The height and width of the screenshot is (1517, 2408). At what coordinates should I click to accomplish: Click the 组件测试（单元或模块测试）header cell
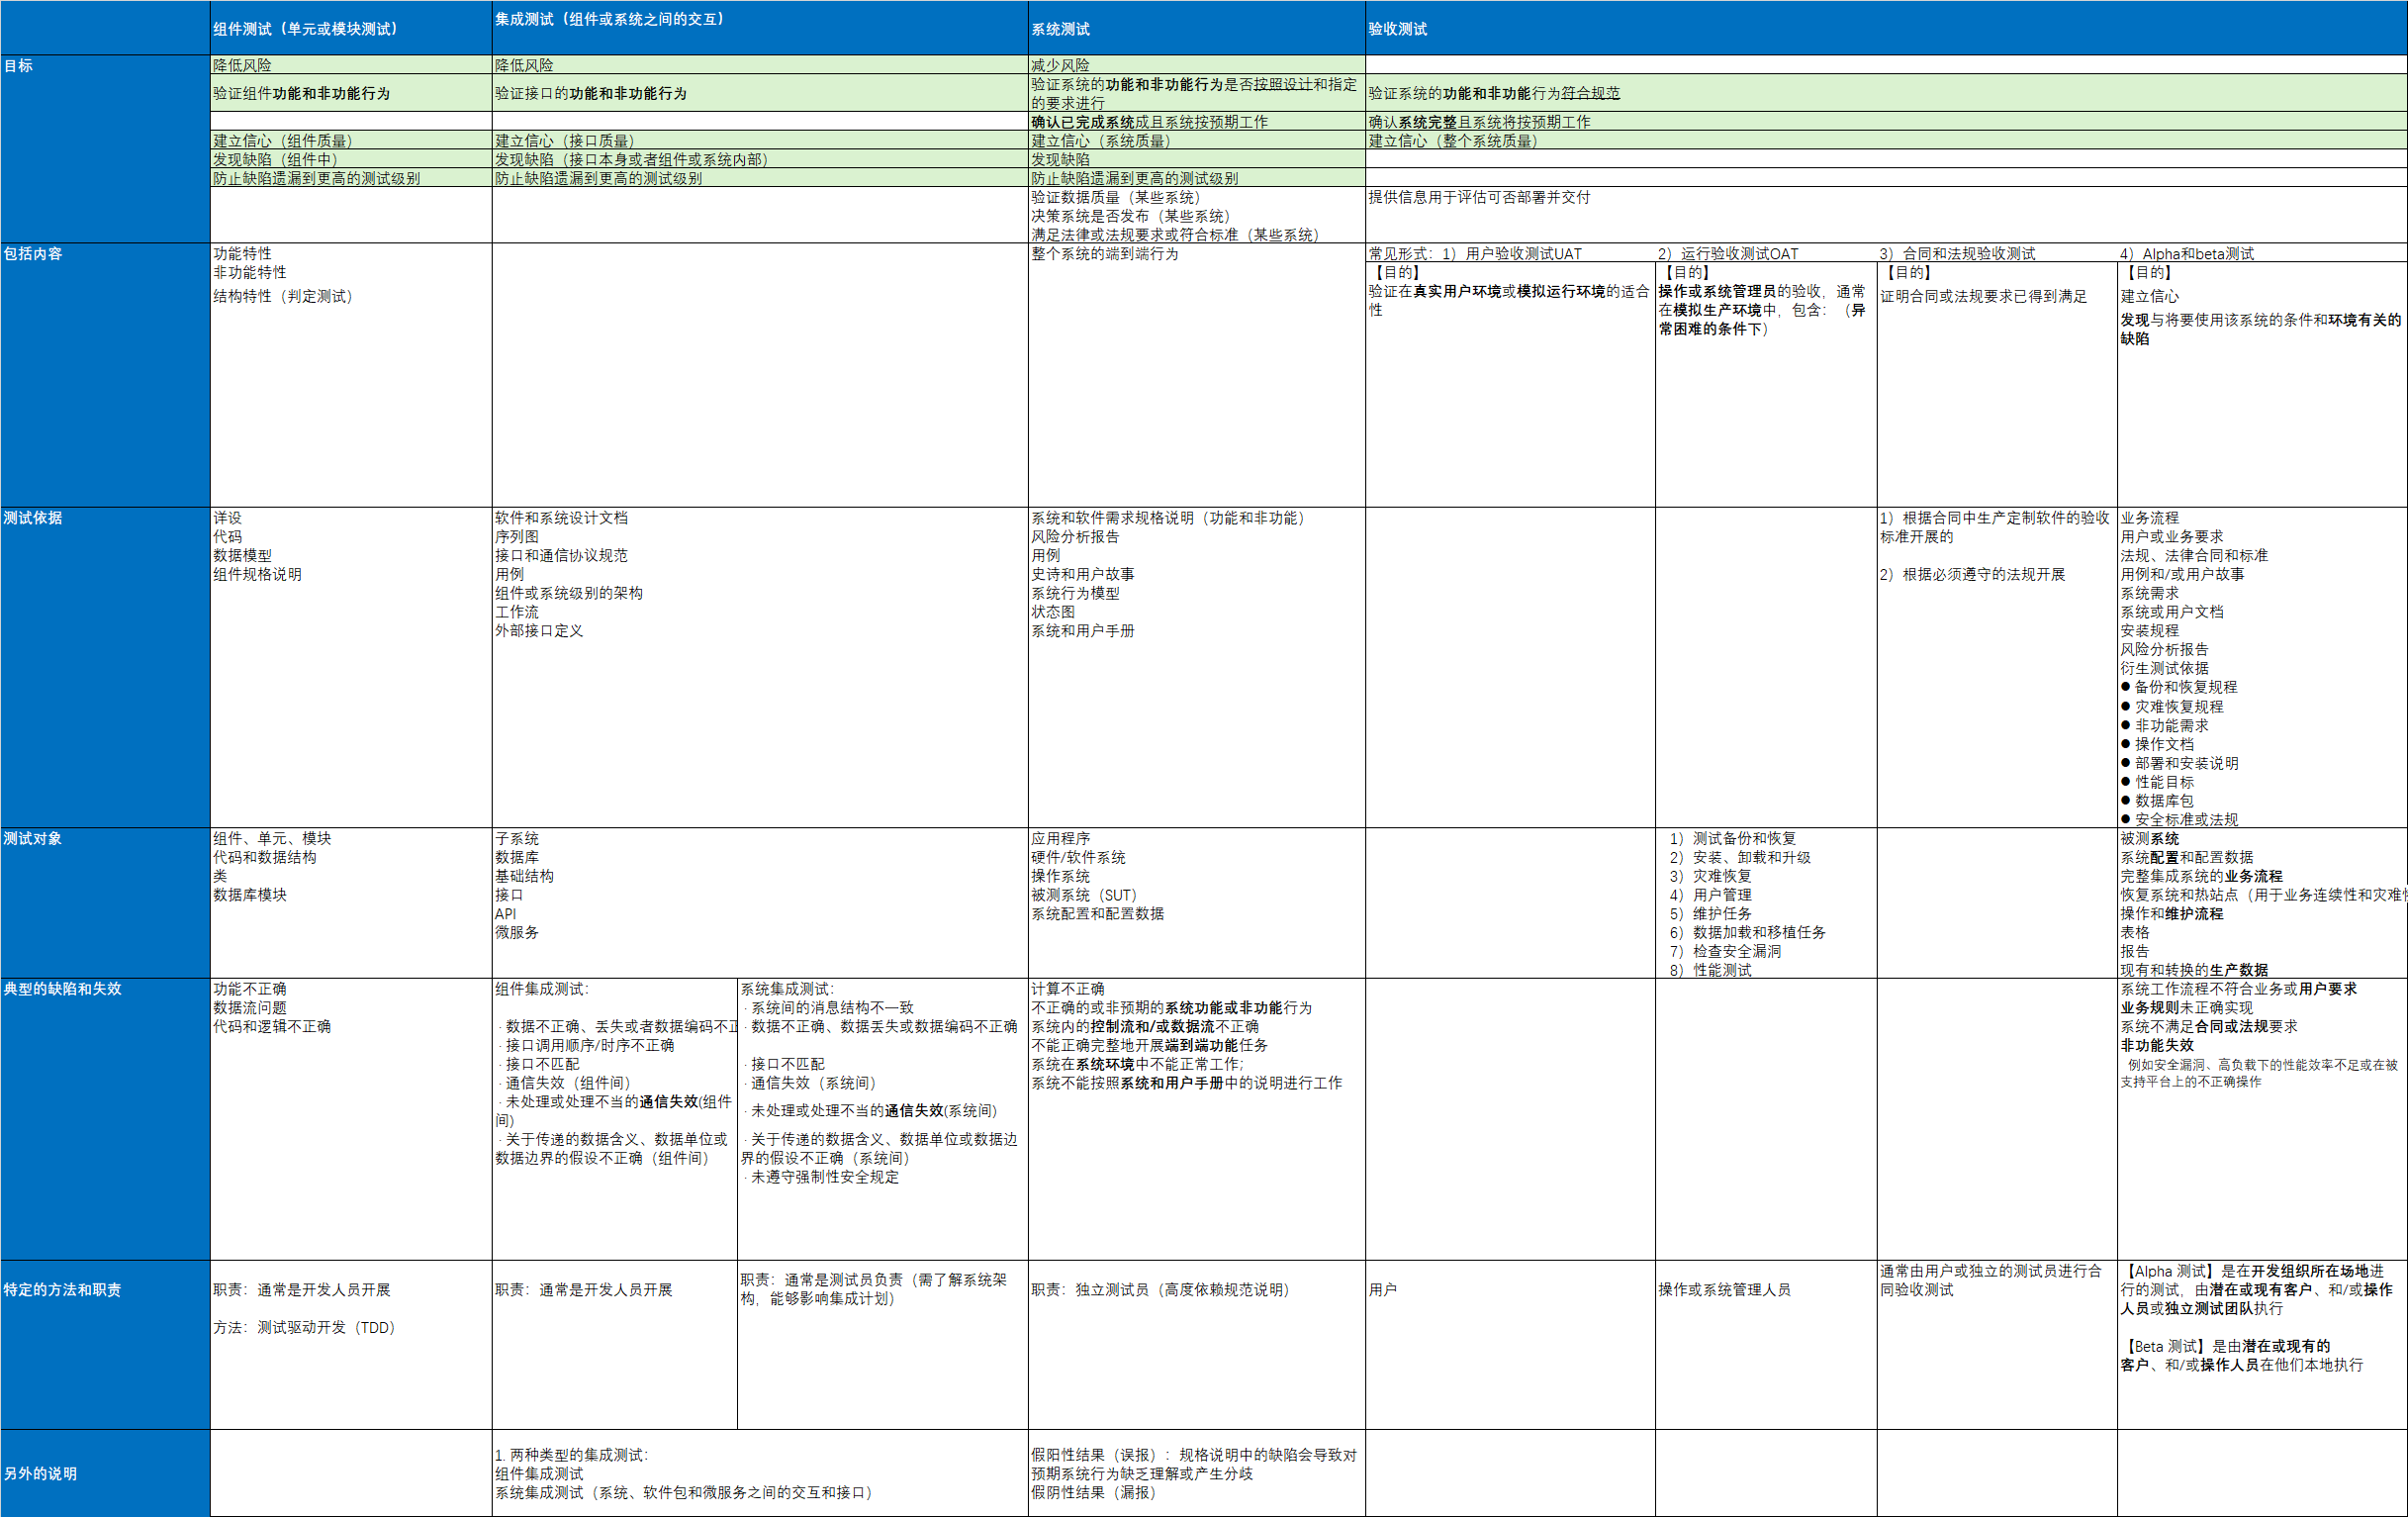[305, 29]
